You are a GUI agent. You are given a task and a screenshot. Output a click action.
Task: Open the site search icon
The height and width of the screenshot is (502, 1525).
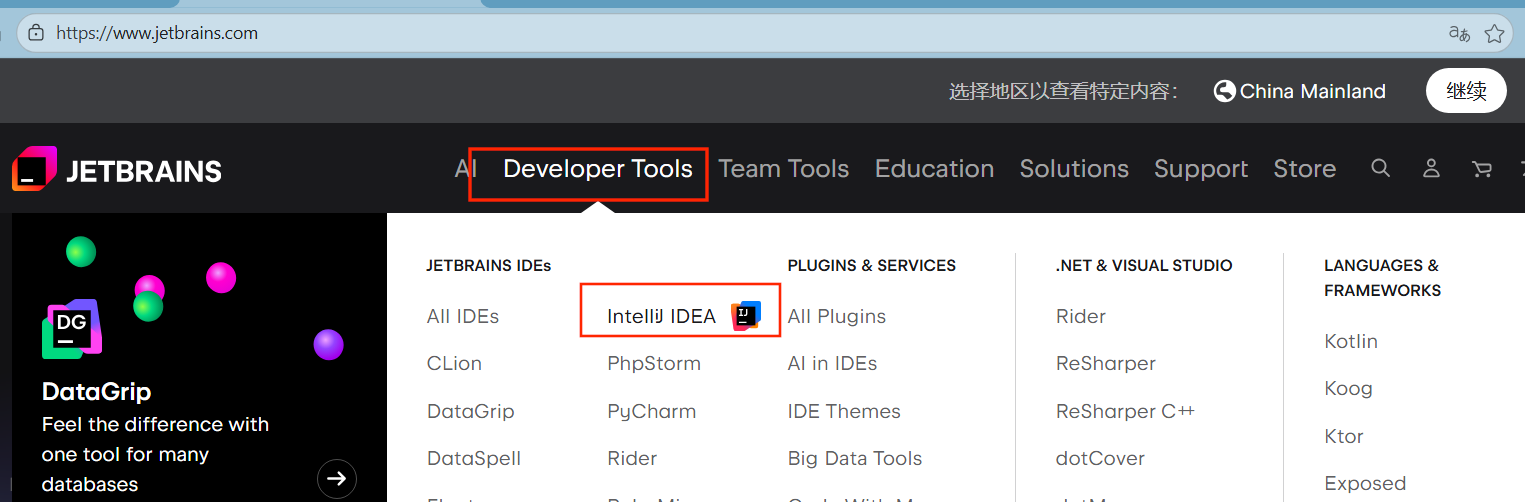pos(1380,168)
